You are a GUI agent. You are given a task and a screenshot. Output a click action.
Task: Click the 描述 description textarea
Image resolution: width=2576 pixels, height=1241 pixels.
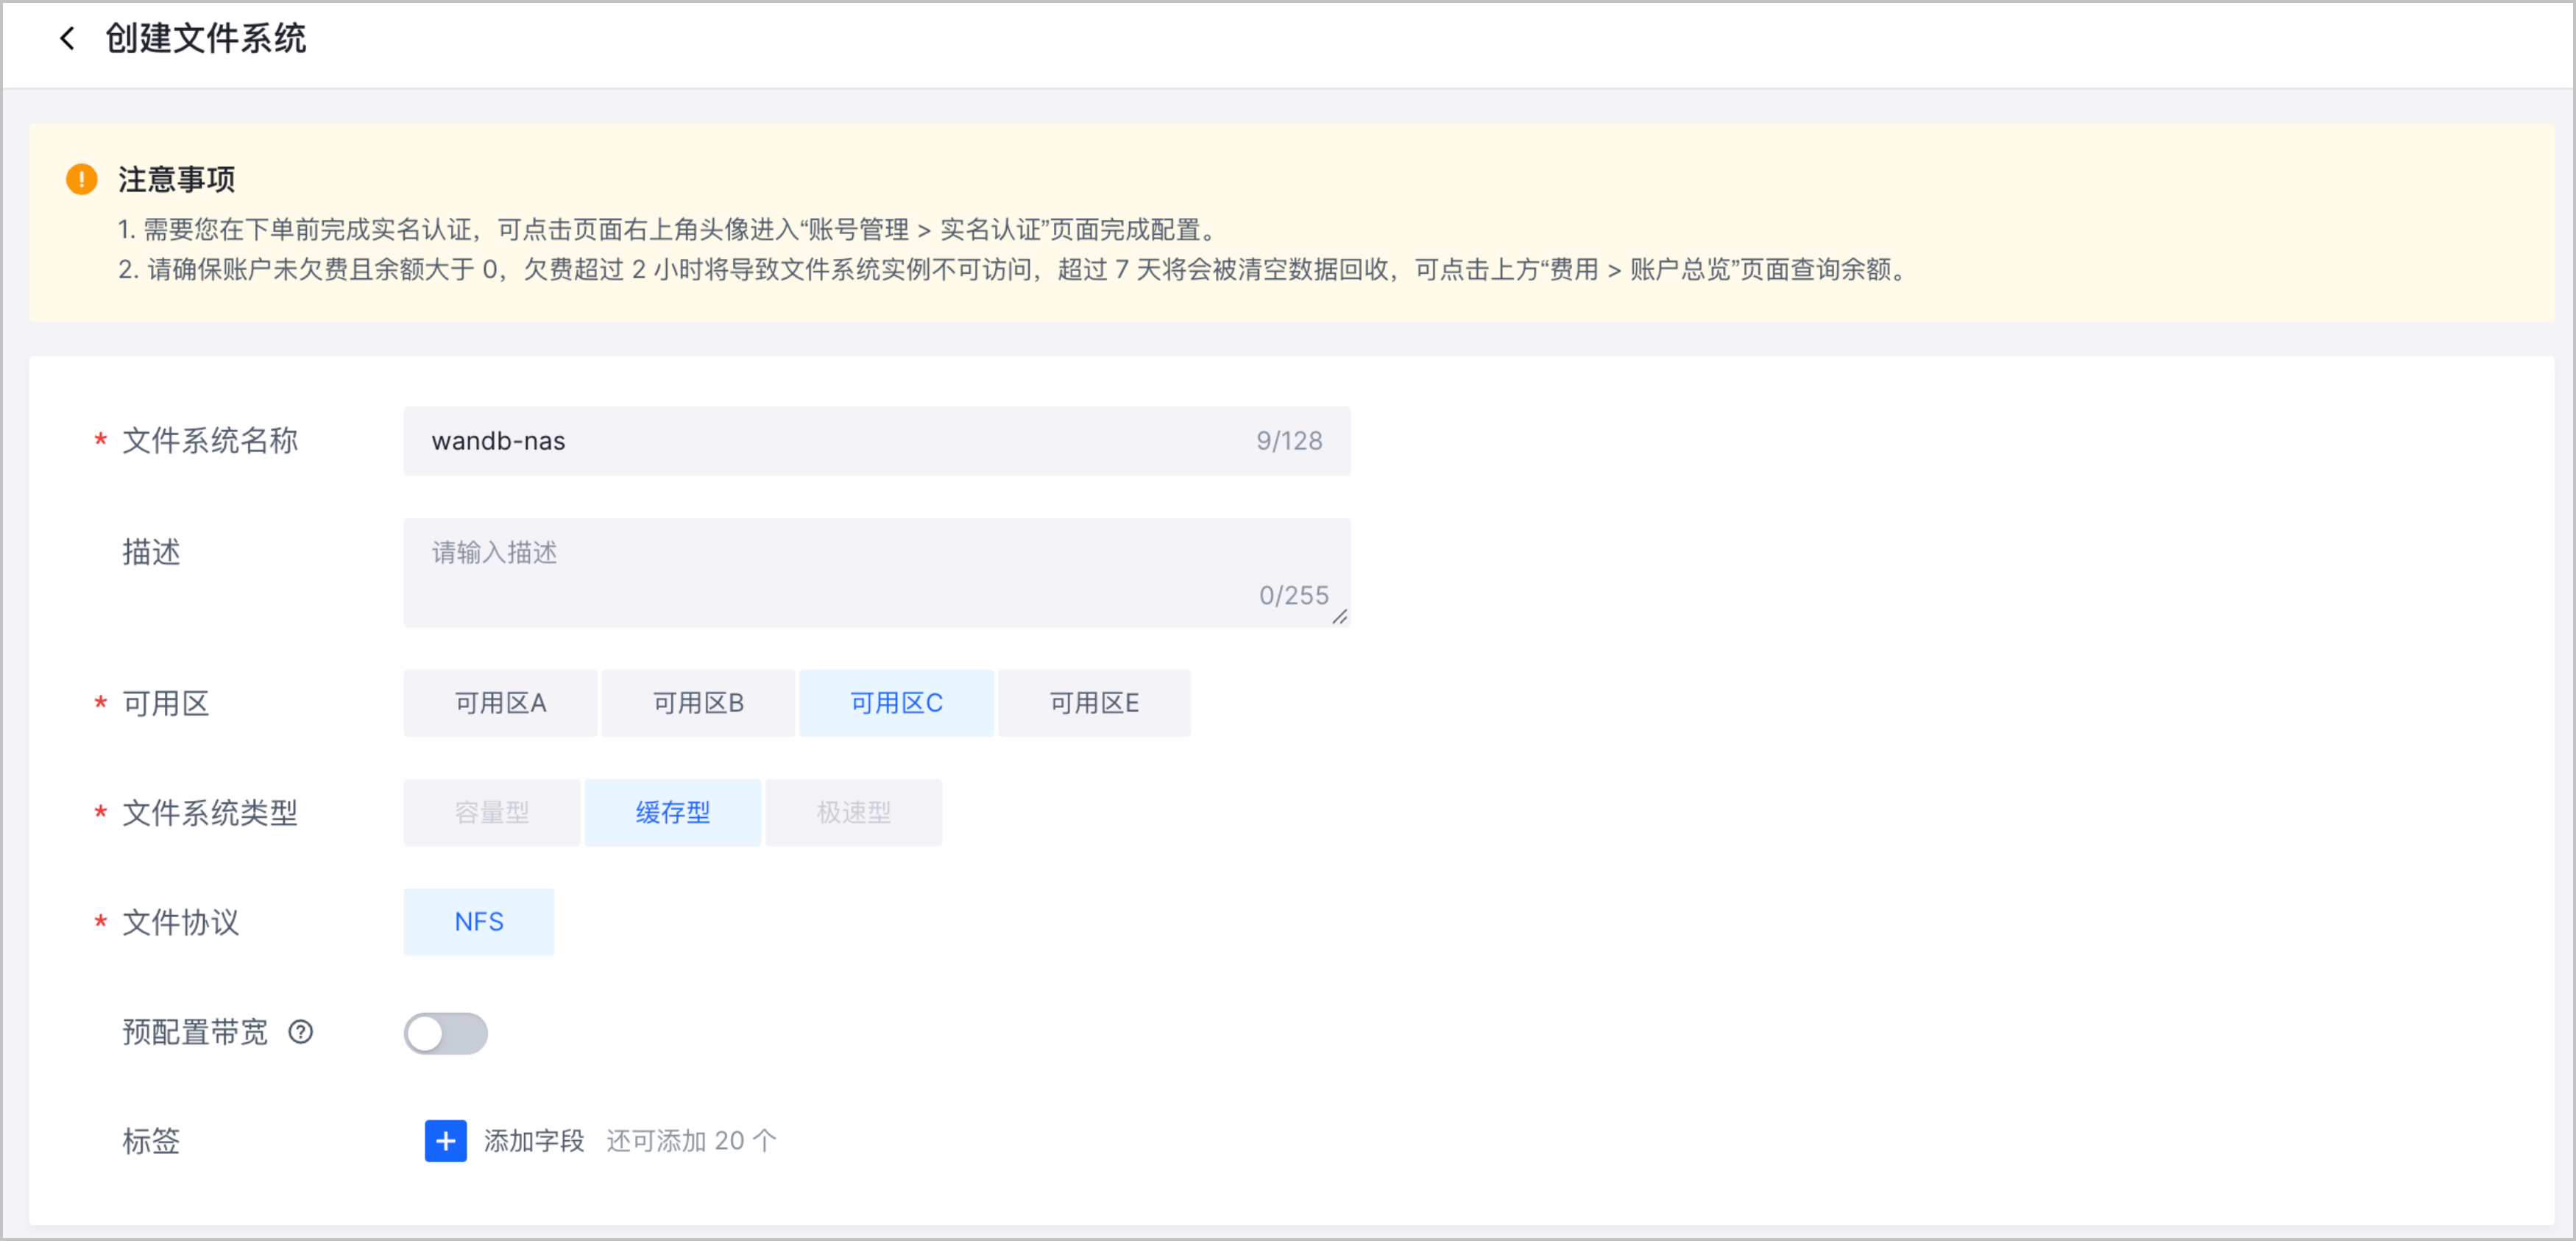point(877,572)
